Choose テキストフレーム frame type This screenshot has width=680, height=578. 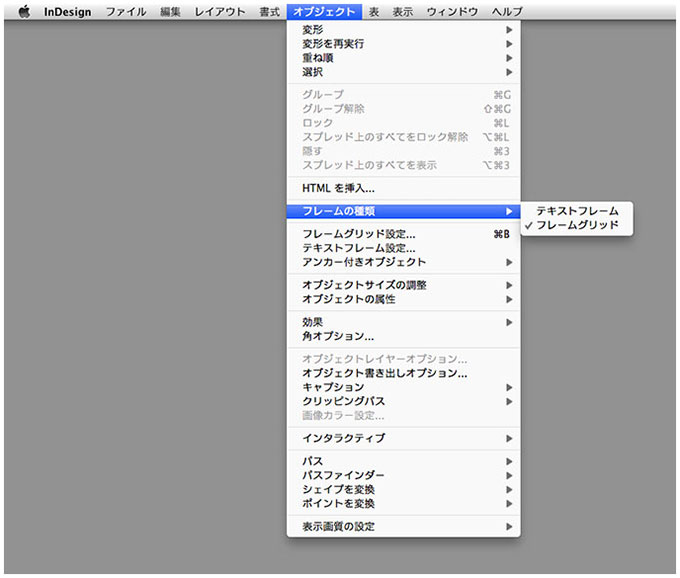click(x=577, y=211)
